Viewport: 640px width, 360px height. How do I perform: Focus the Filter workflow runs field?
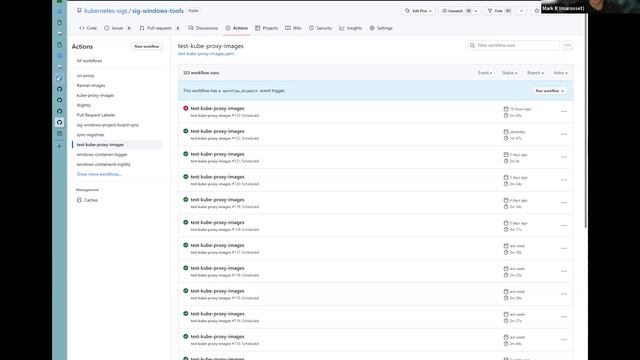point(513,46)
